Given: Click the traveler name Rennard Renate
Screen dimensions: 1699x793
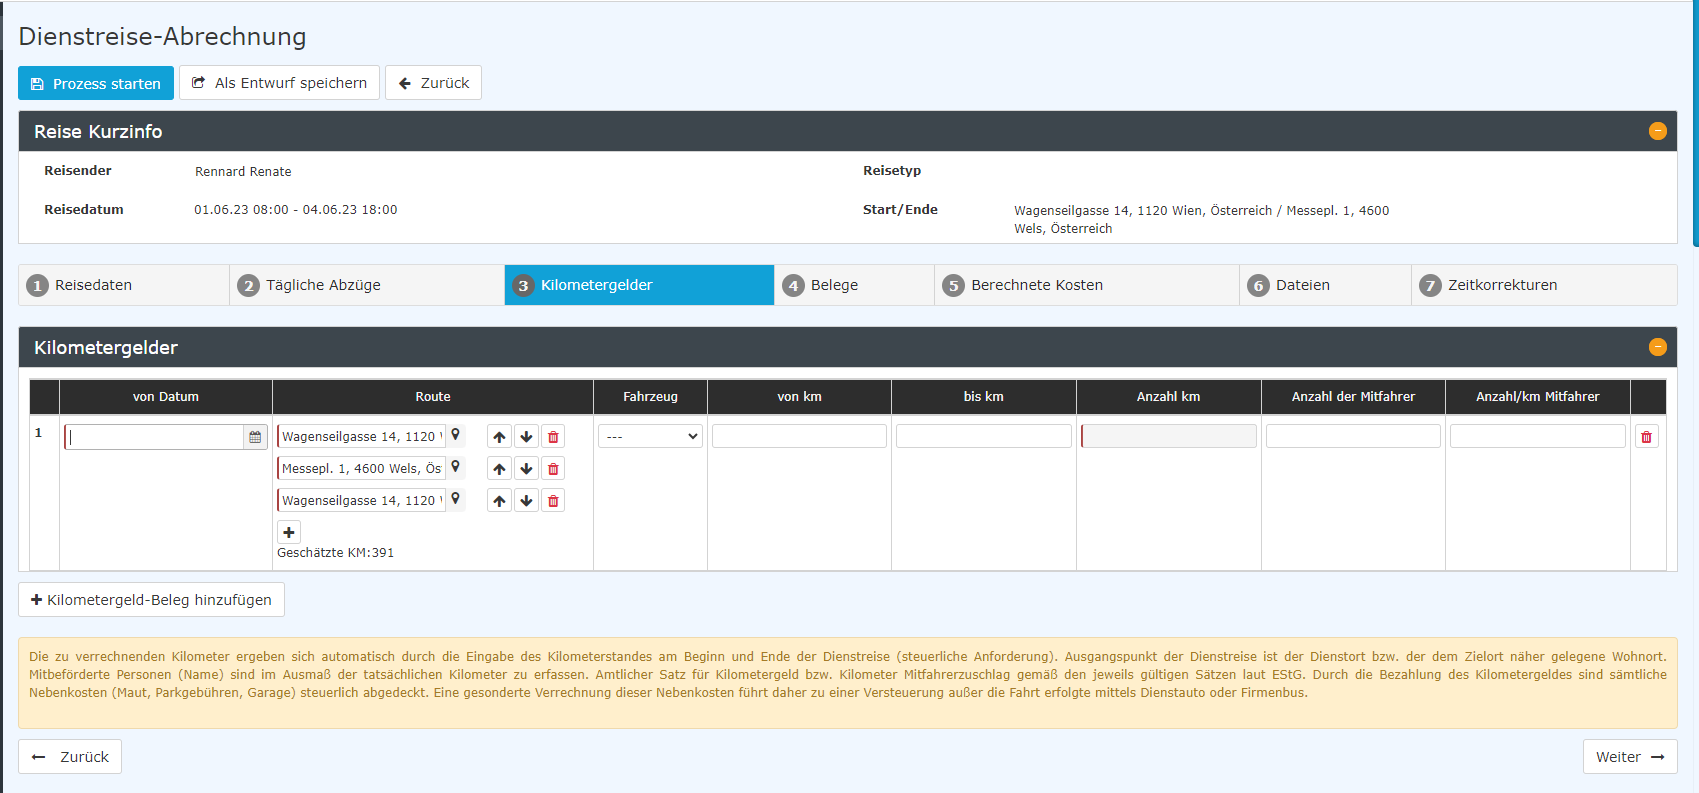Looking at the screenshot, I should 243,172.
